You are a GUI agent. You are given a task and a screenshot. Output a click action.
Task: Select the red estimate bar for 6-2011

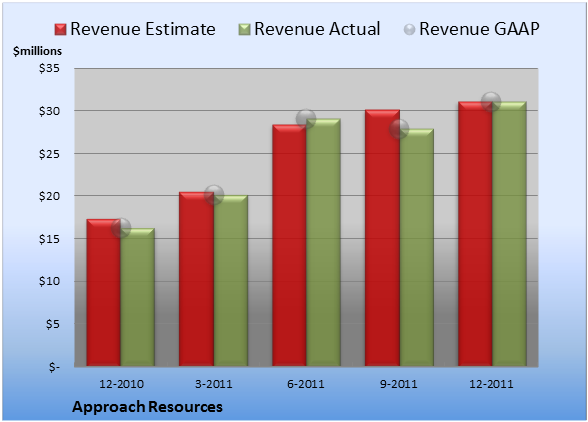coord(289,245)
